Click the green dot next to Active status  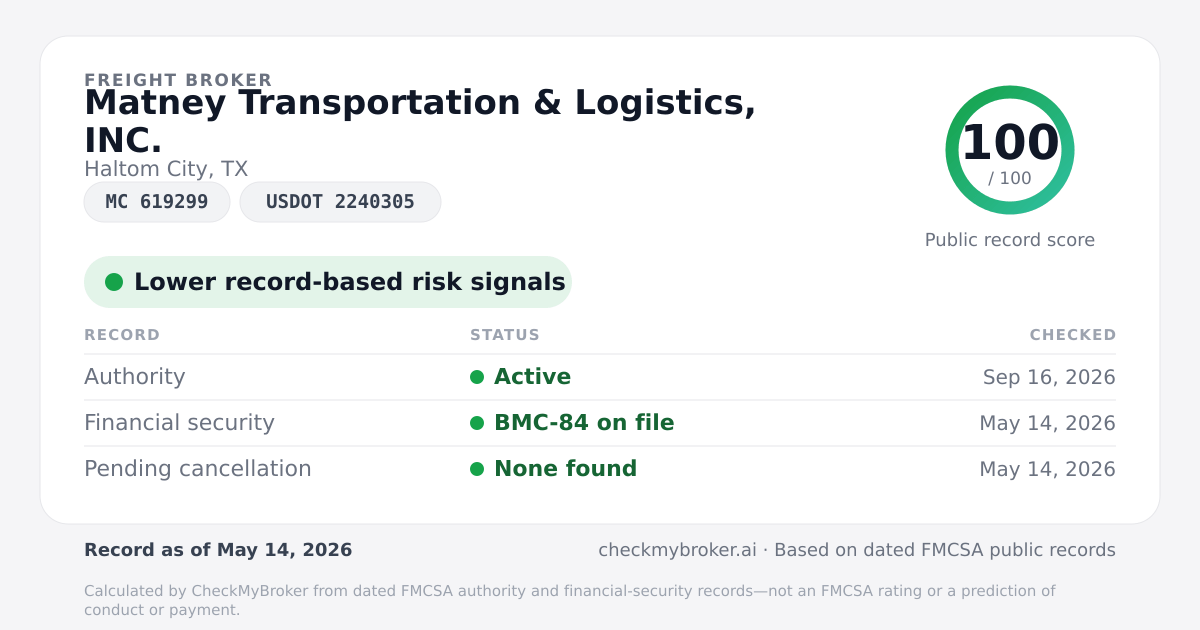[477, 377]
